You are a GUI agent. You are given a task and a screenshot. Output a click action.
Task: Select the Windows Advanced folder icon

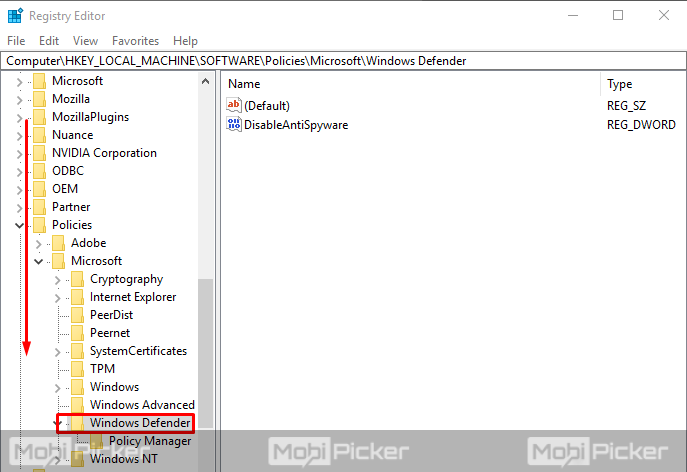(78, 405)
